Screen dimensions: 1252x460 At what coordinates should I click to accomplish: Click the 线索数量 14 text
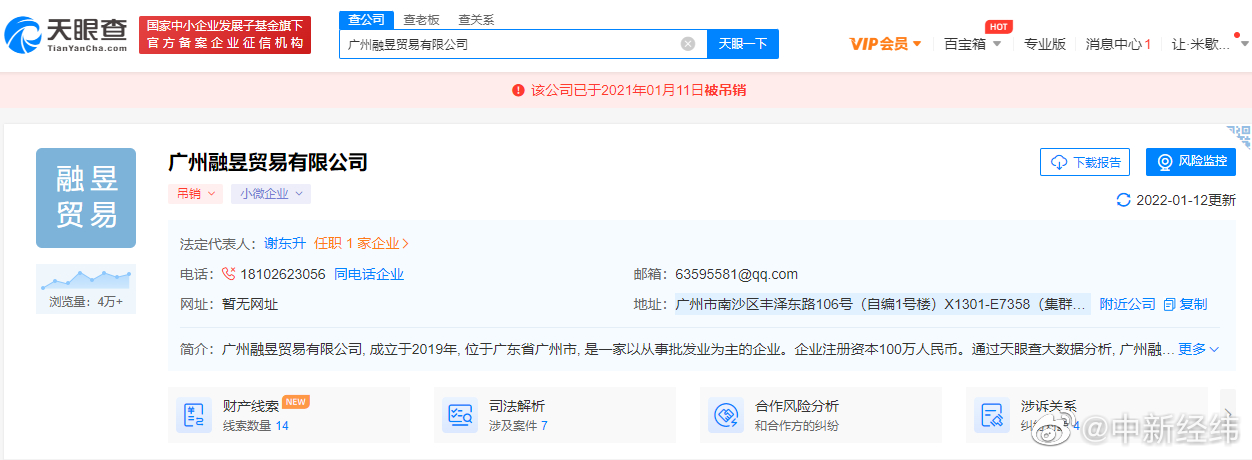[x=255, y=426]
